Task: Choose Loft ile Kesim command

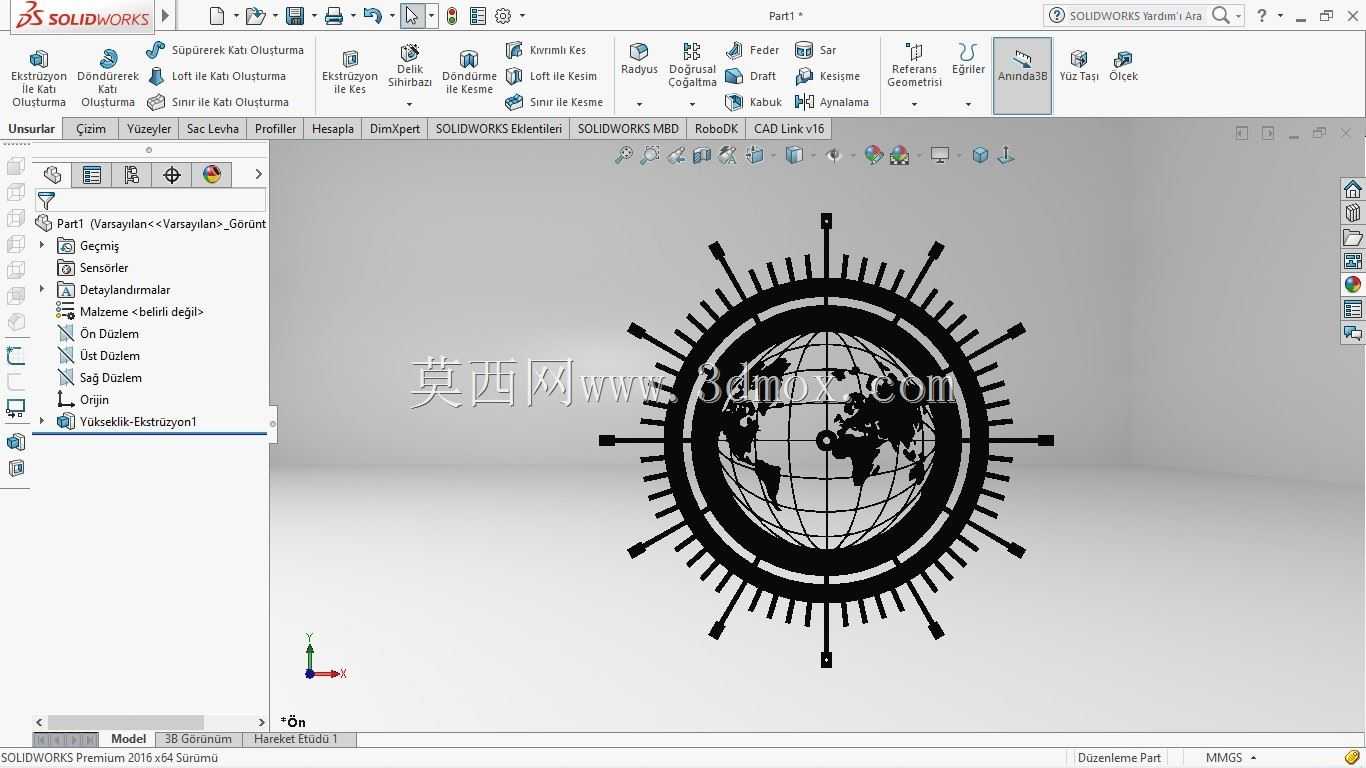Action: click(x=551, y=76)
